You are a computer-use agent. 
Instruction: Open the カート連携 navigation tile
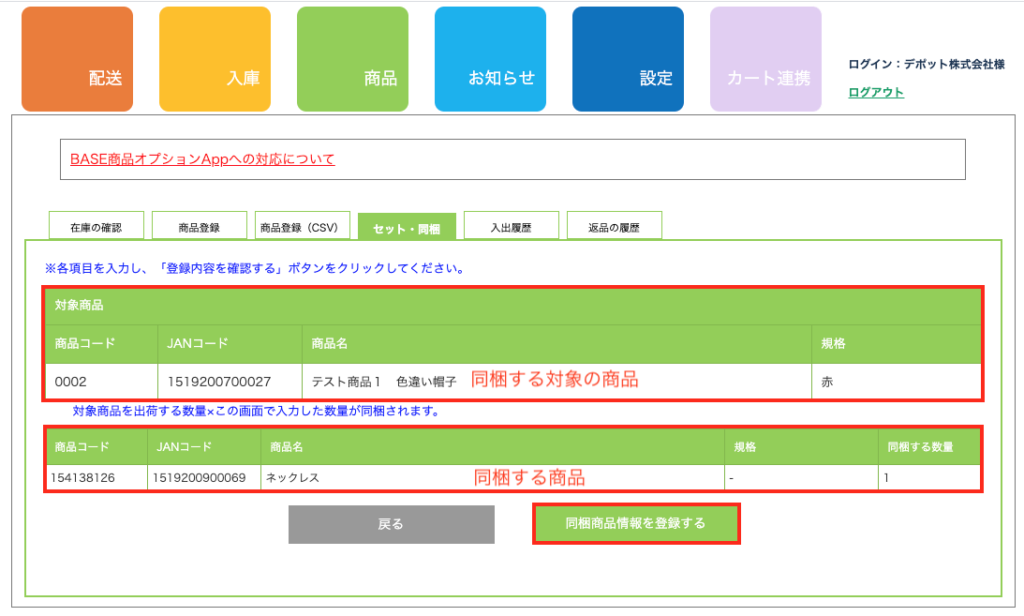point(765,59)
